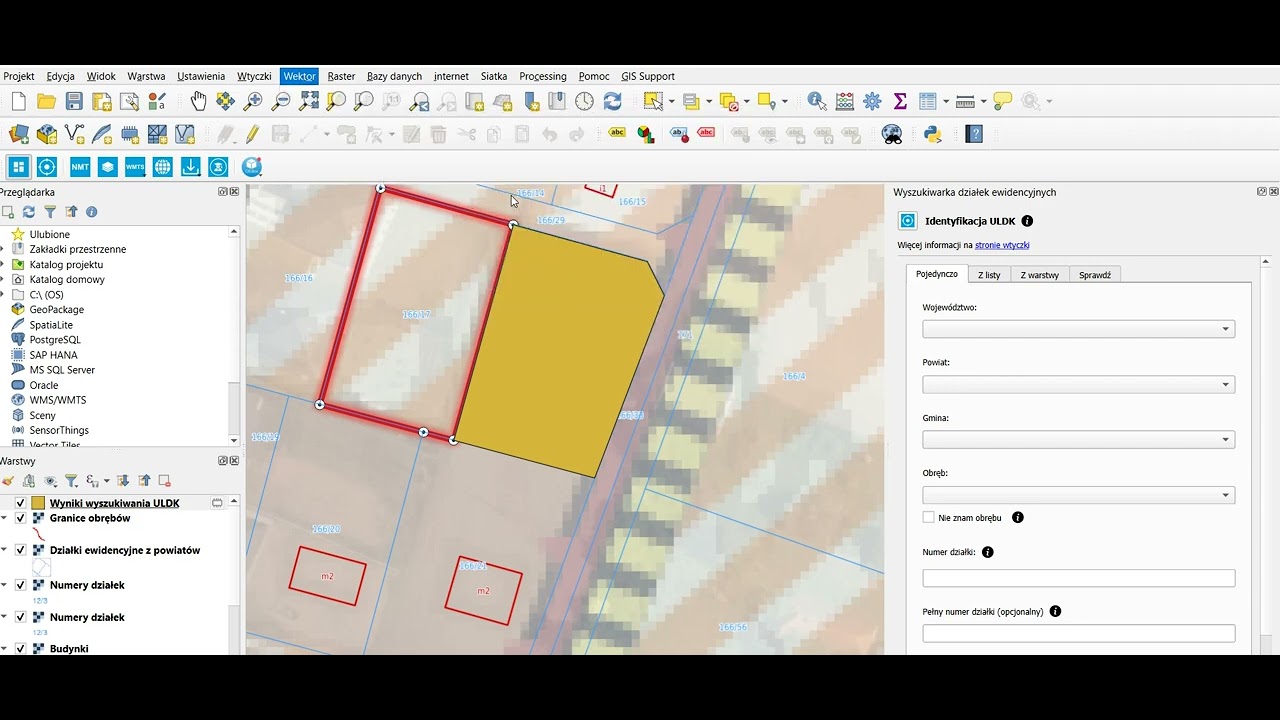
Task: Toggle Wyniki wyszukiwania ULDK layer visibility
Action: 20,503
